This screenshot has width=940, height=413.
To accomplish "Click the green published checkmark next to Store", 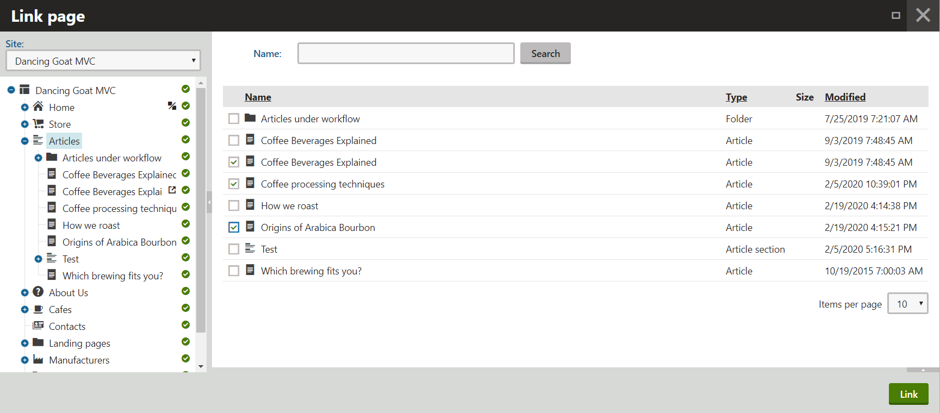I will pyautogui.click(x=185, y=123).
